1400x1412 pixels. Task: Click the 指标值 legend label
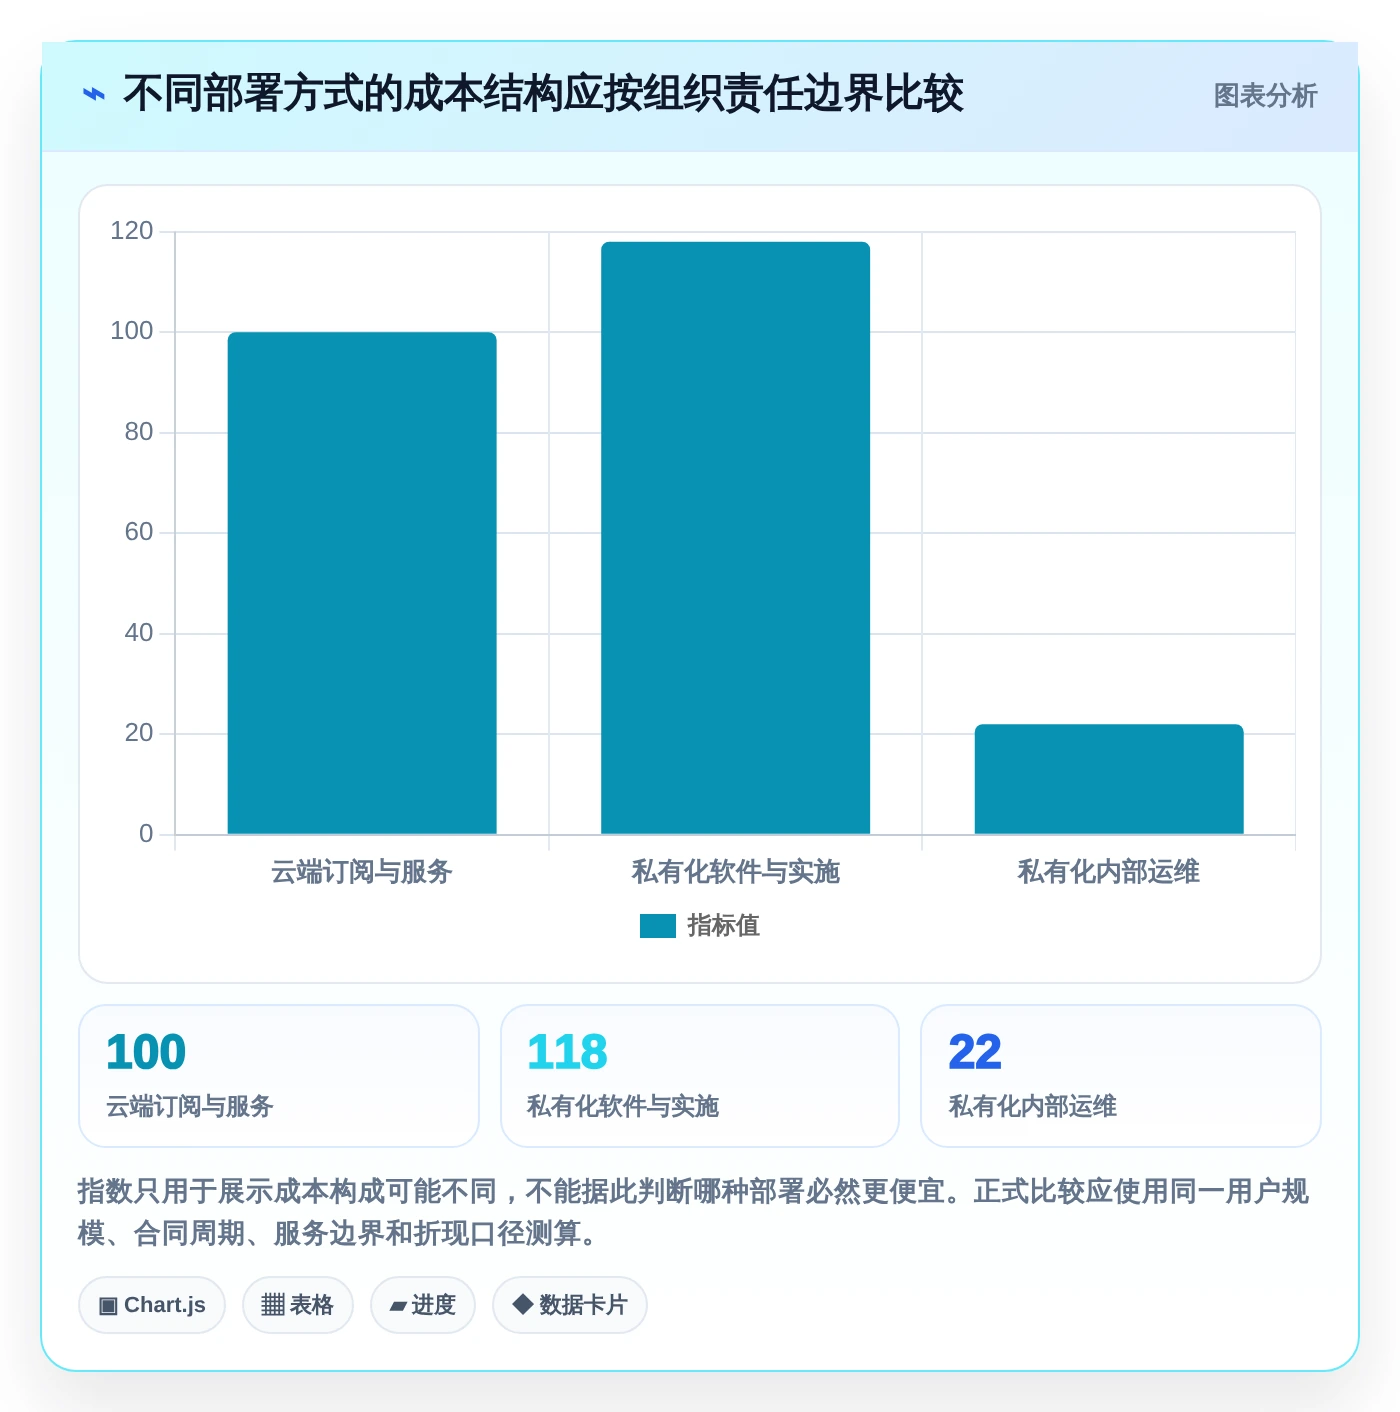tap(724, 926)
